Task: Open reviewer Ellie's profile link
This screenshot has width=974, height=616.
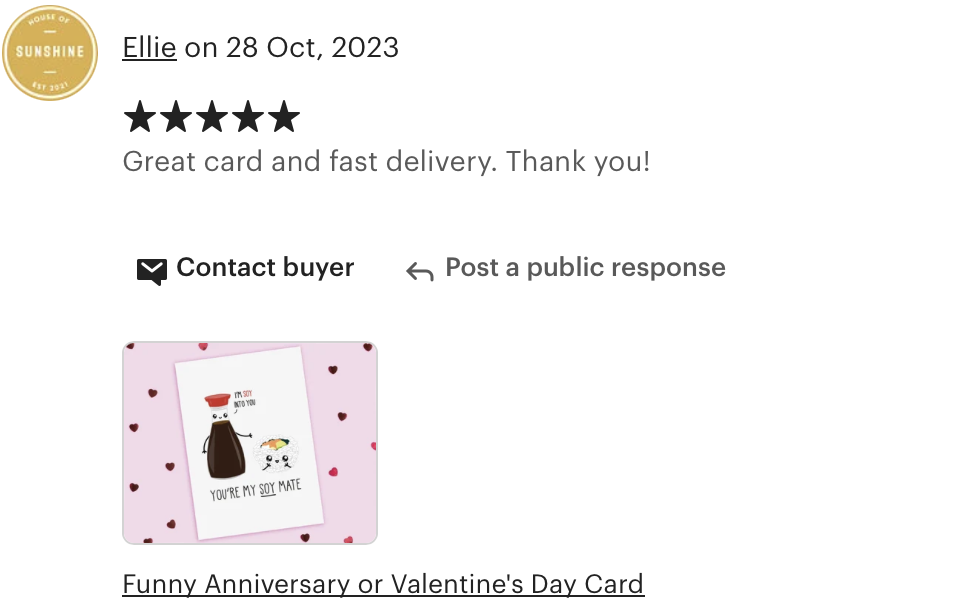Action: pos(149,47)
